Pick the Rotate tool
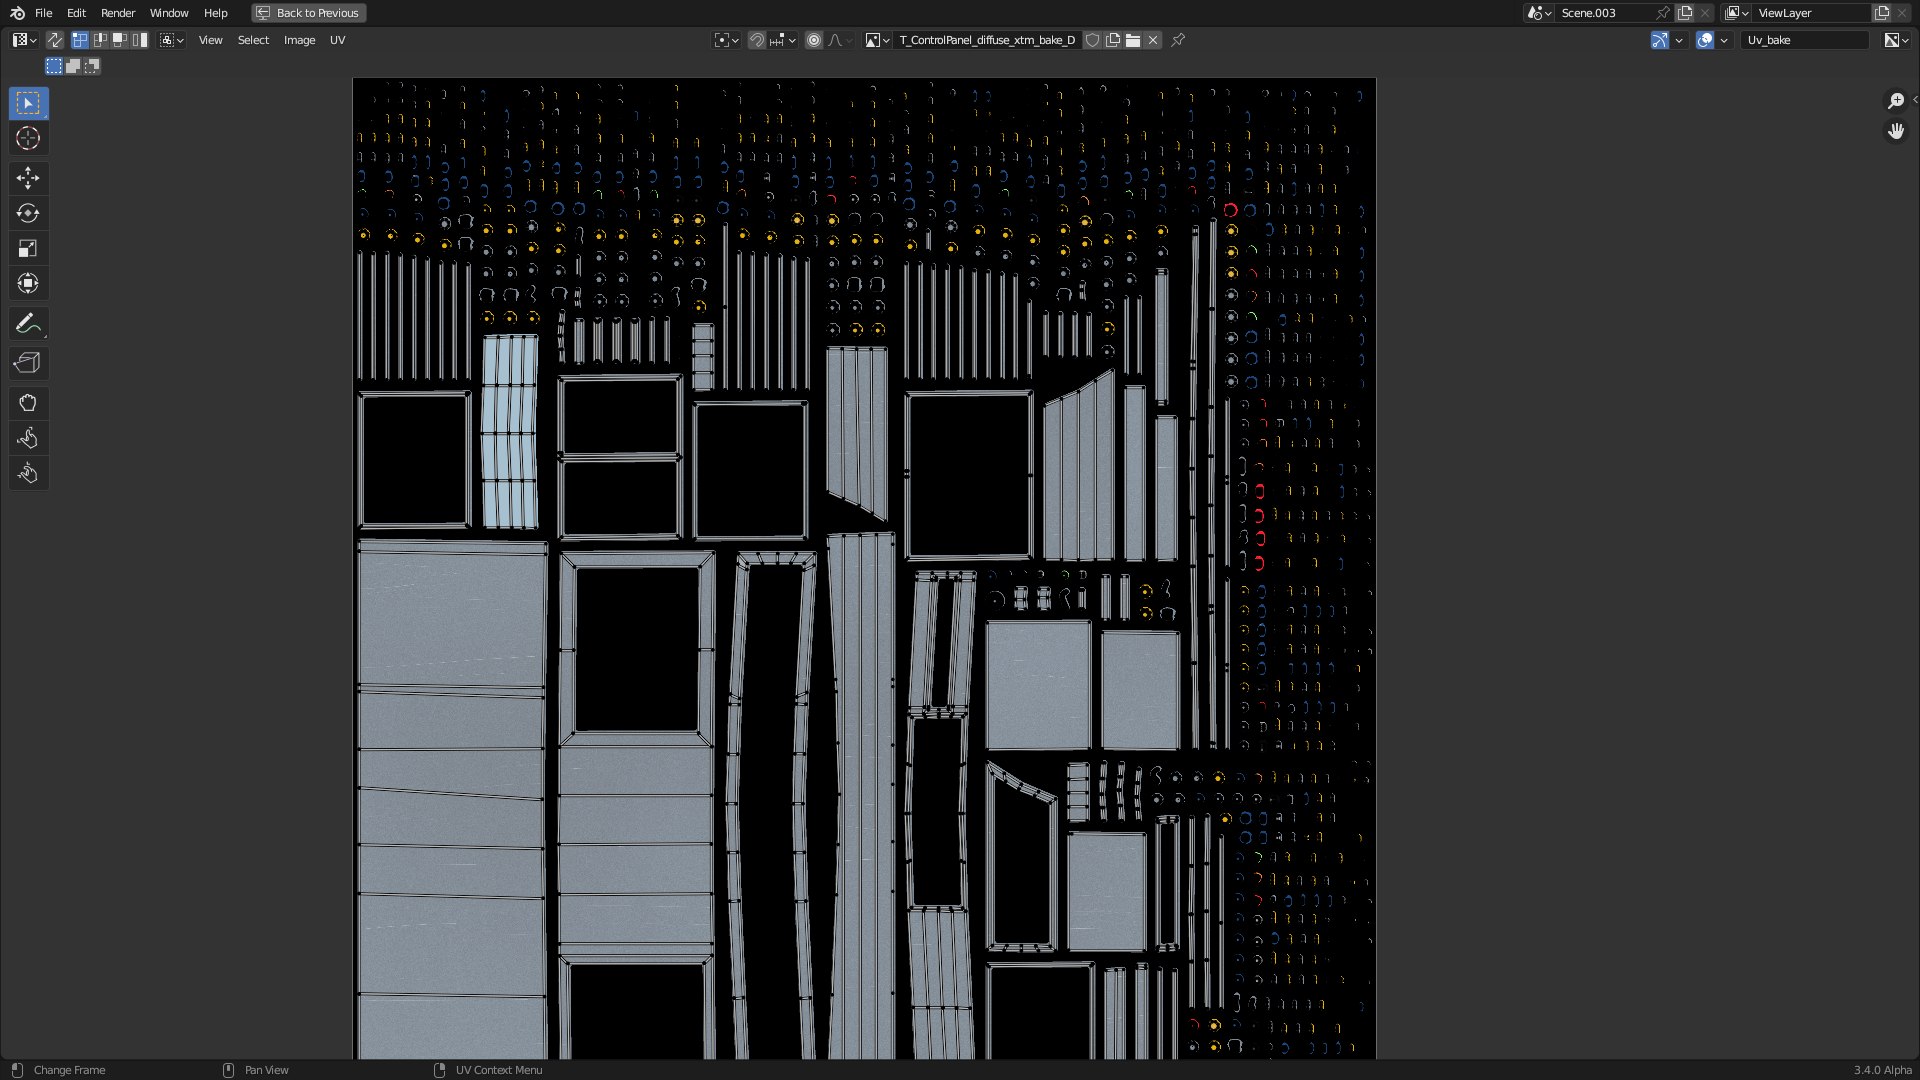1920x1080 pixels. point(28,213)
